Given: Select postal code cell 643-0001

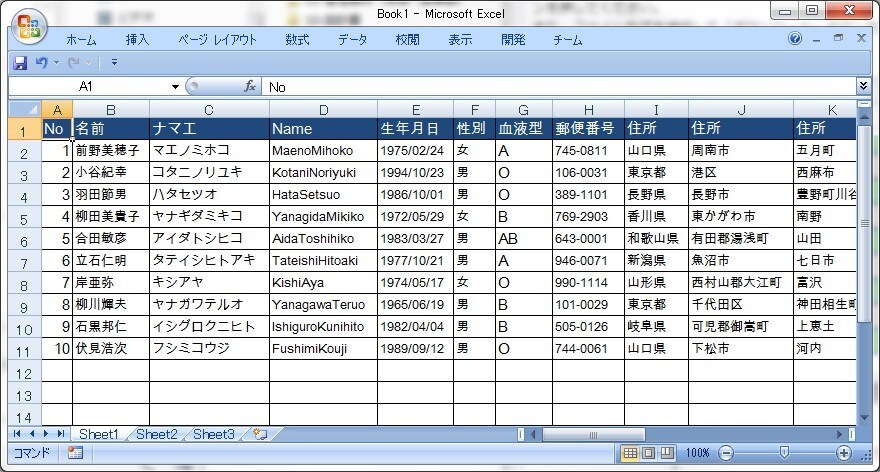Looking at the screenshot, I should (588, 239).
